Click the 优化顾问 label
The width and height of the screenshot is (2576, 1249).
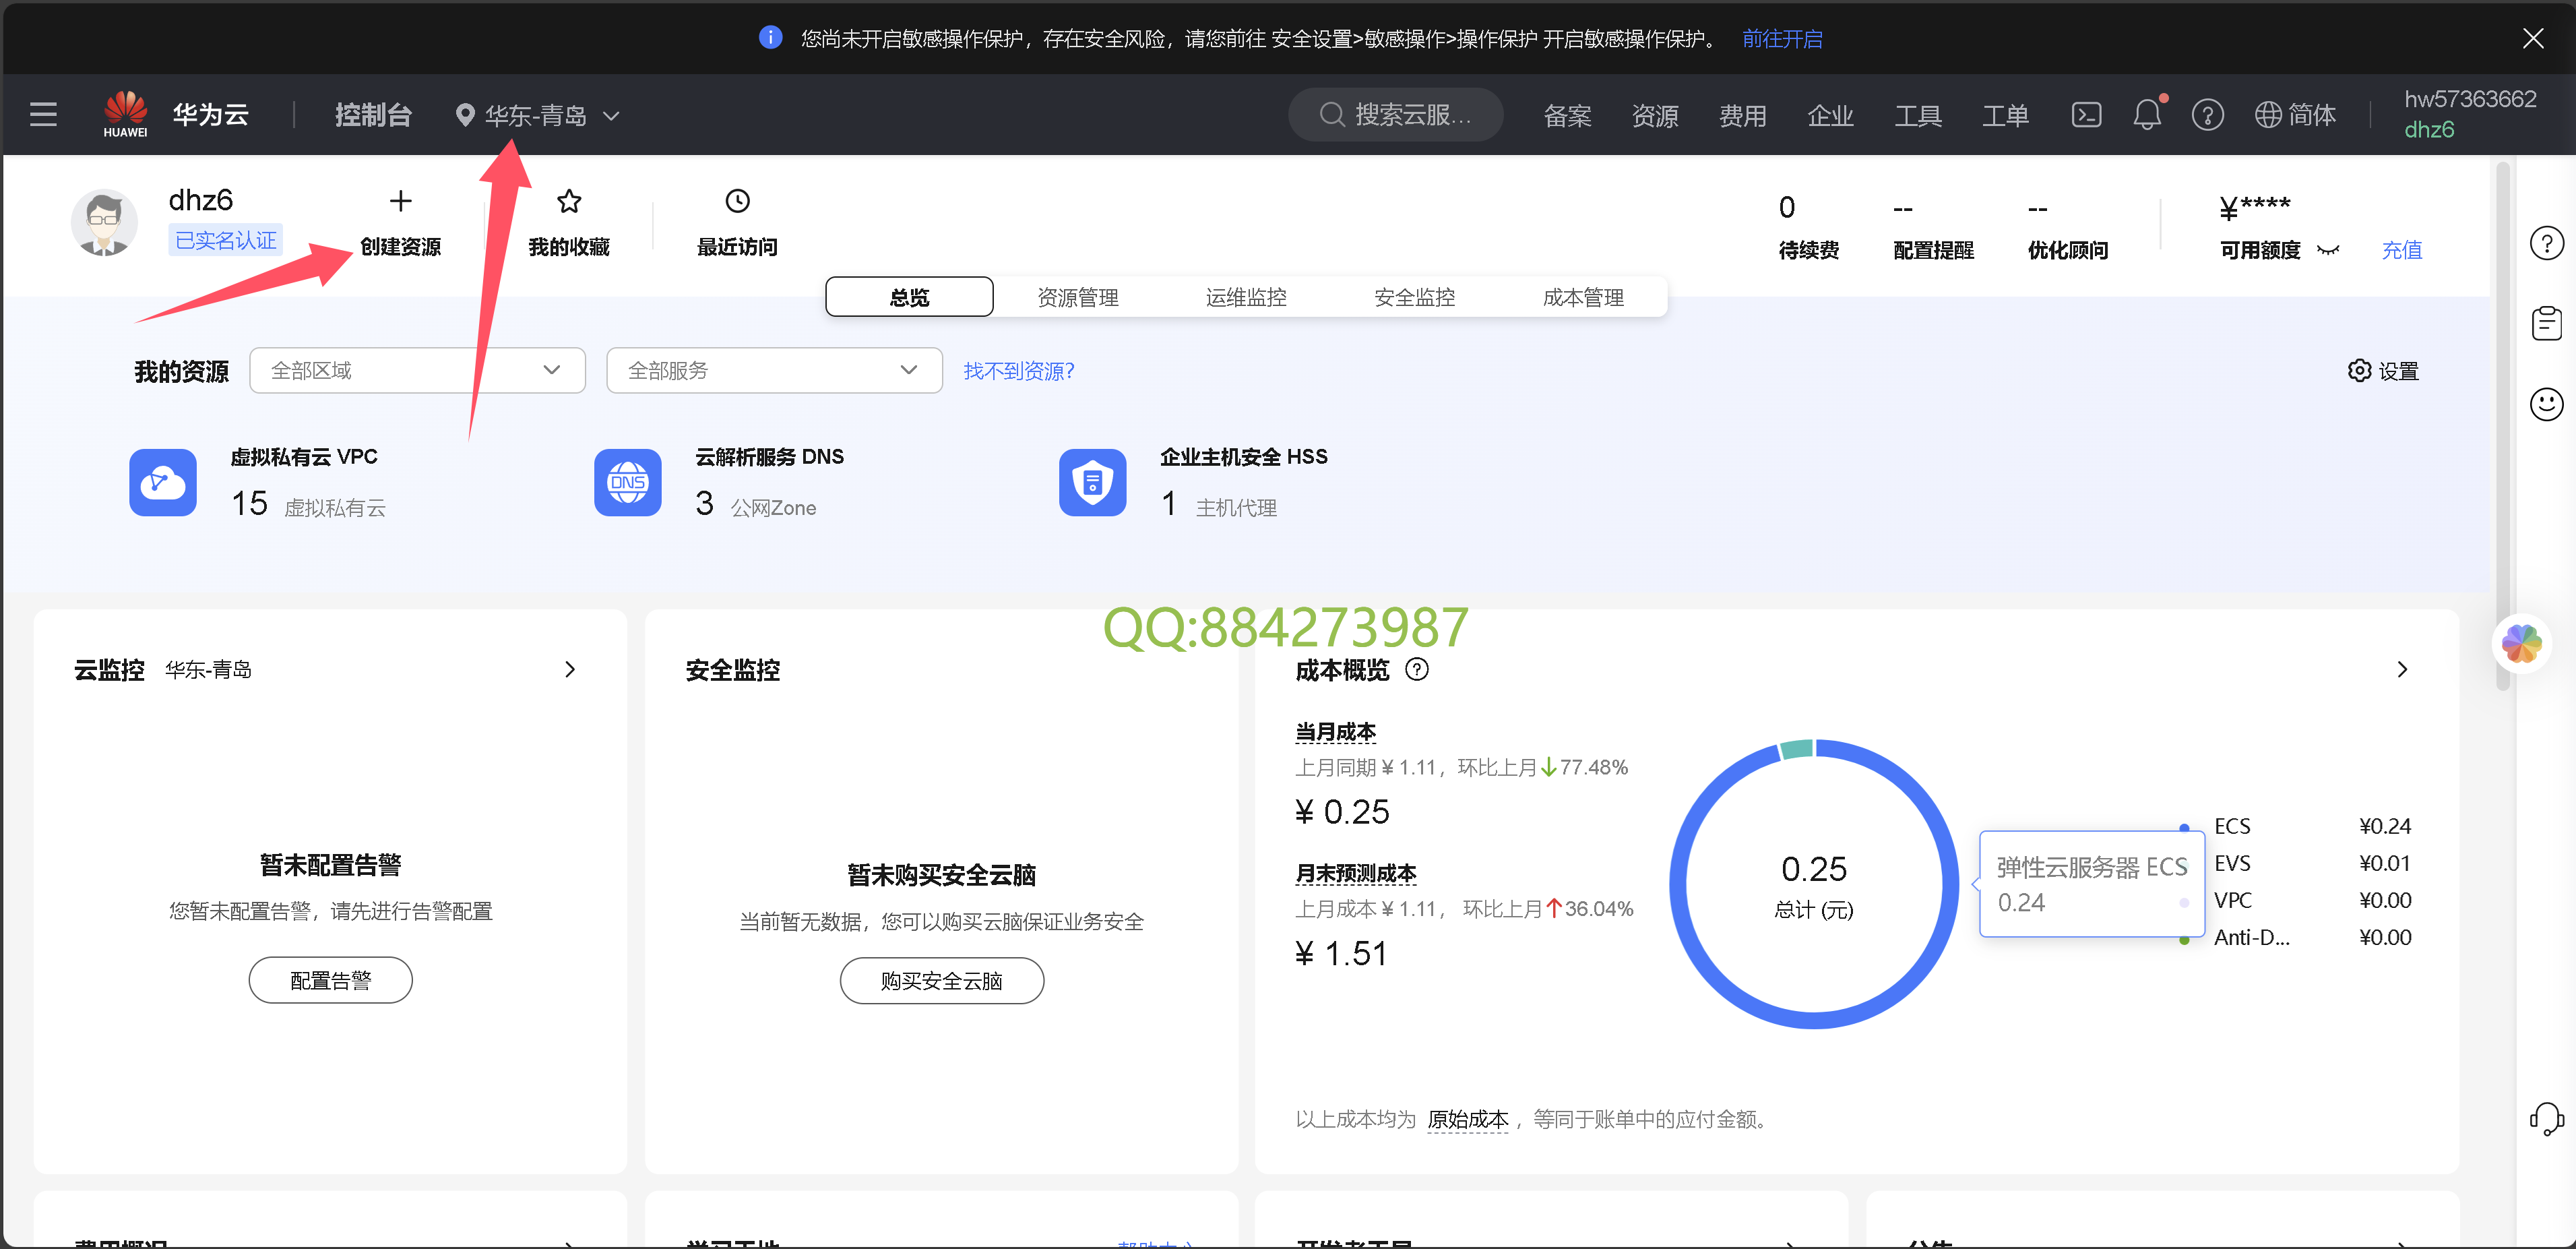point(2068,250)
